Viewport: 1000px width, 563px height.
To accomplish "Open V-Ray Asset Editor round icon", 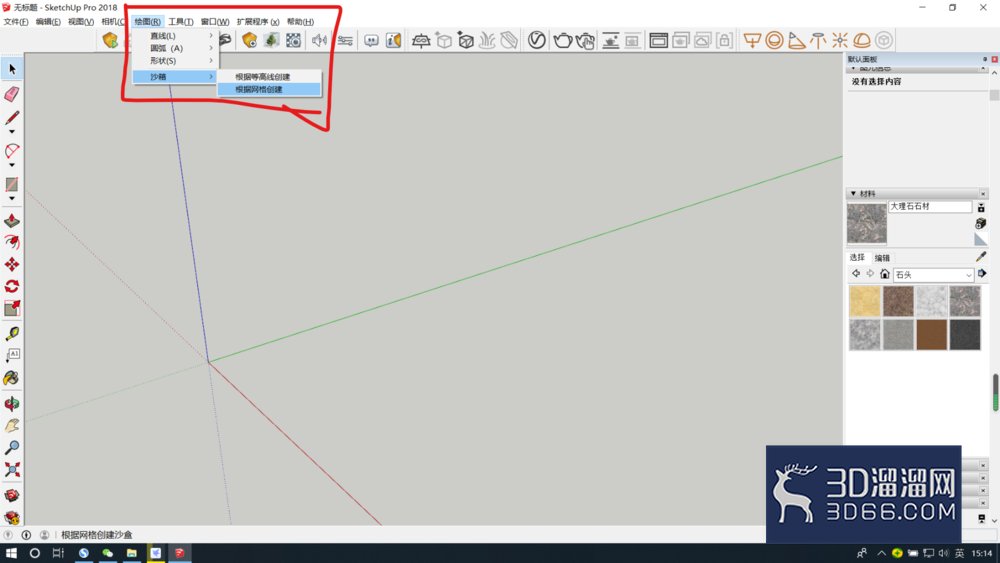I will click(x=536, y=40).
